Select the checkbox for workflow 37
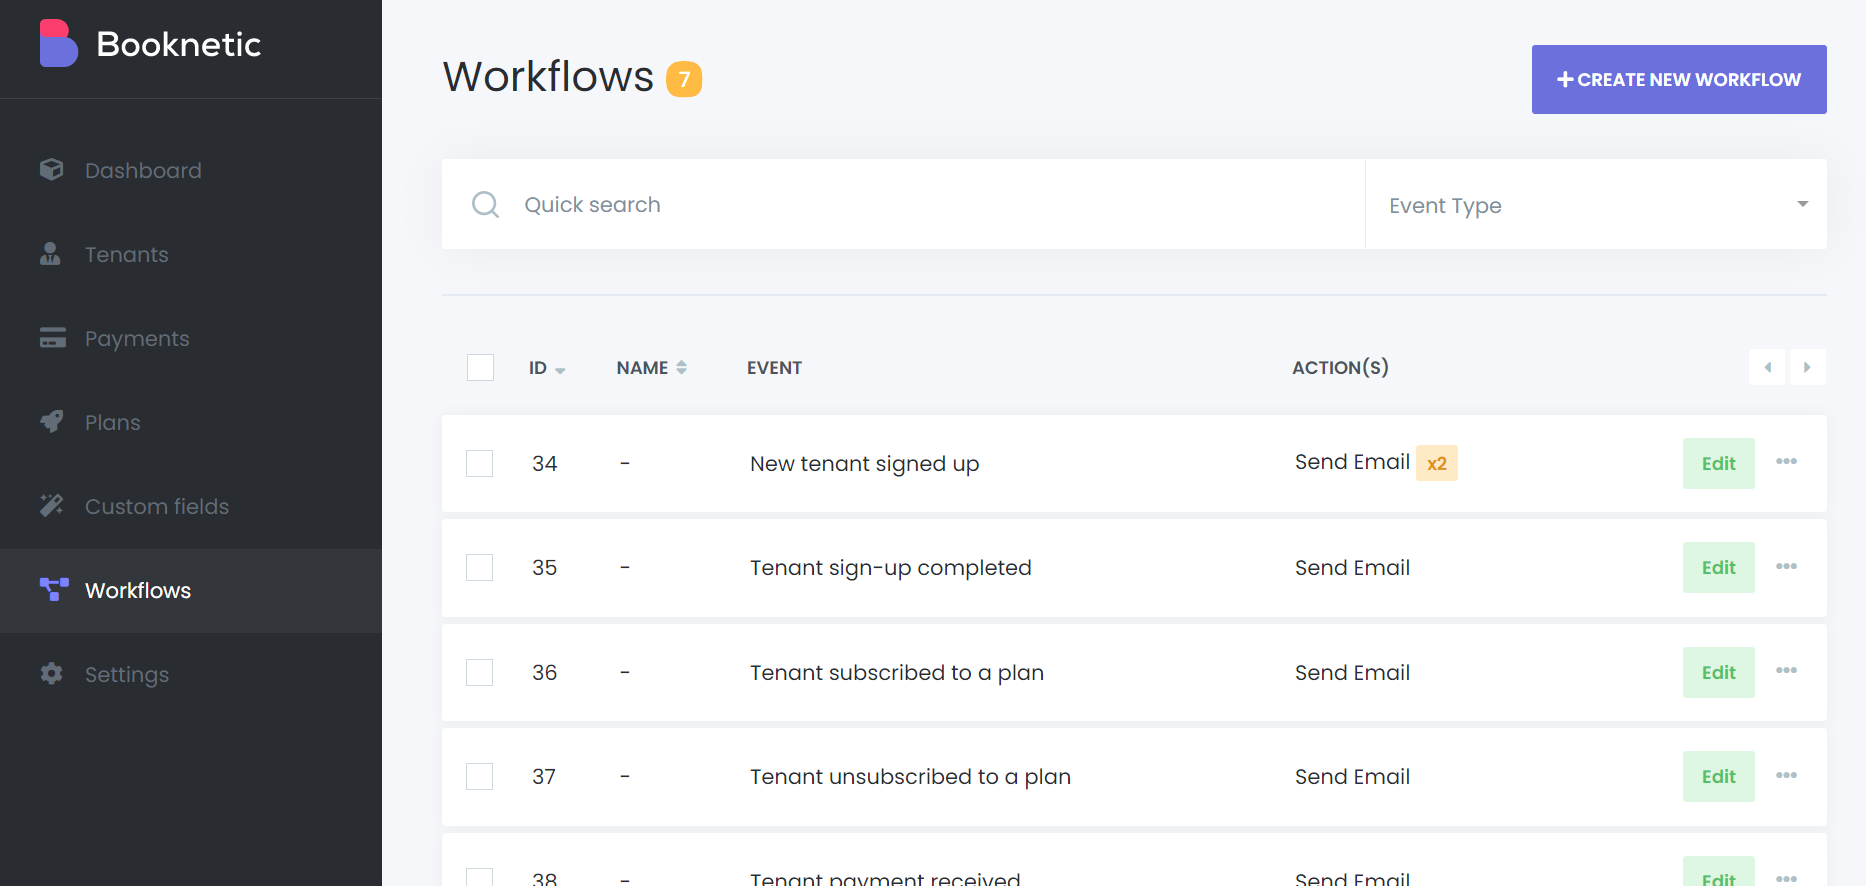Viewport: 1866px width, 886px height. [480, 777]
